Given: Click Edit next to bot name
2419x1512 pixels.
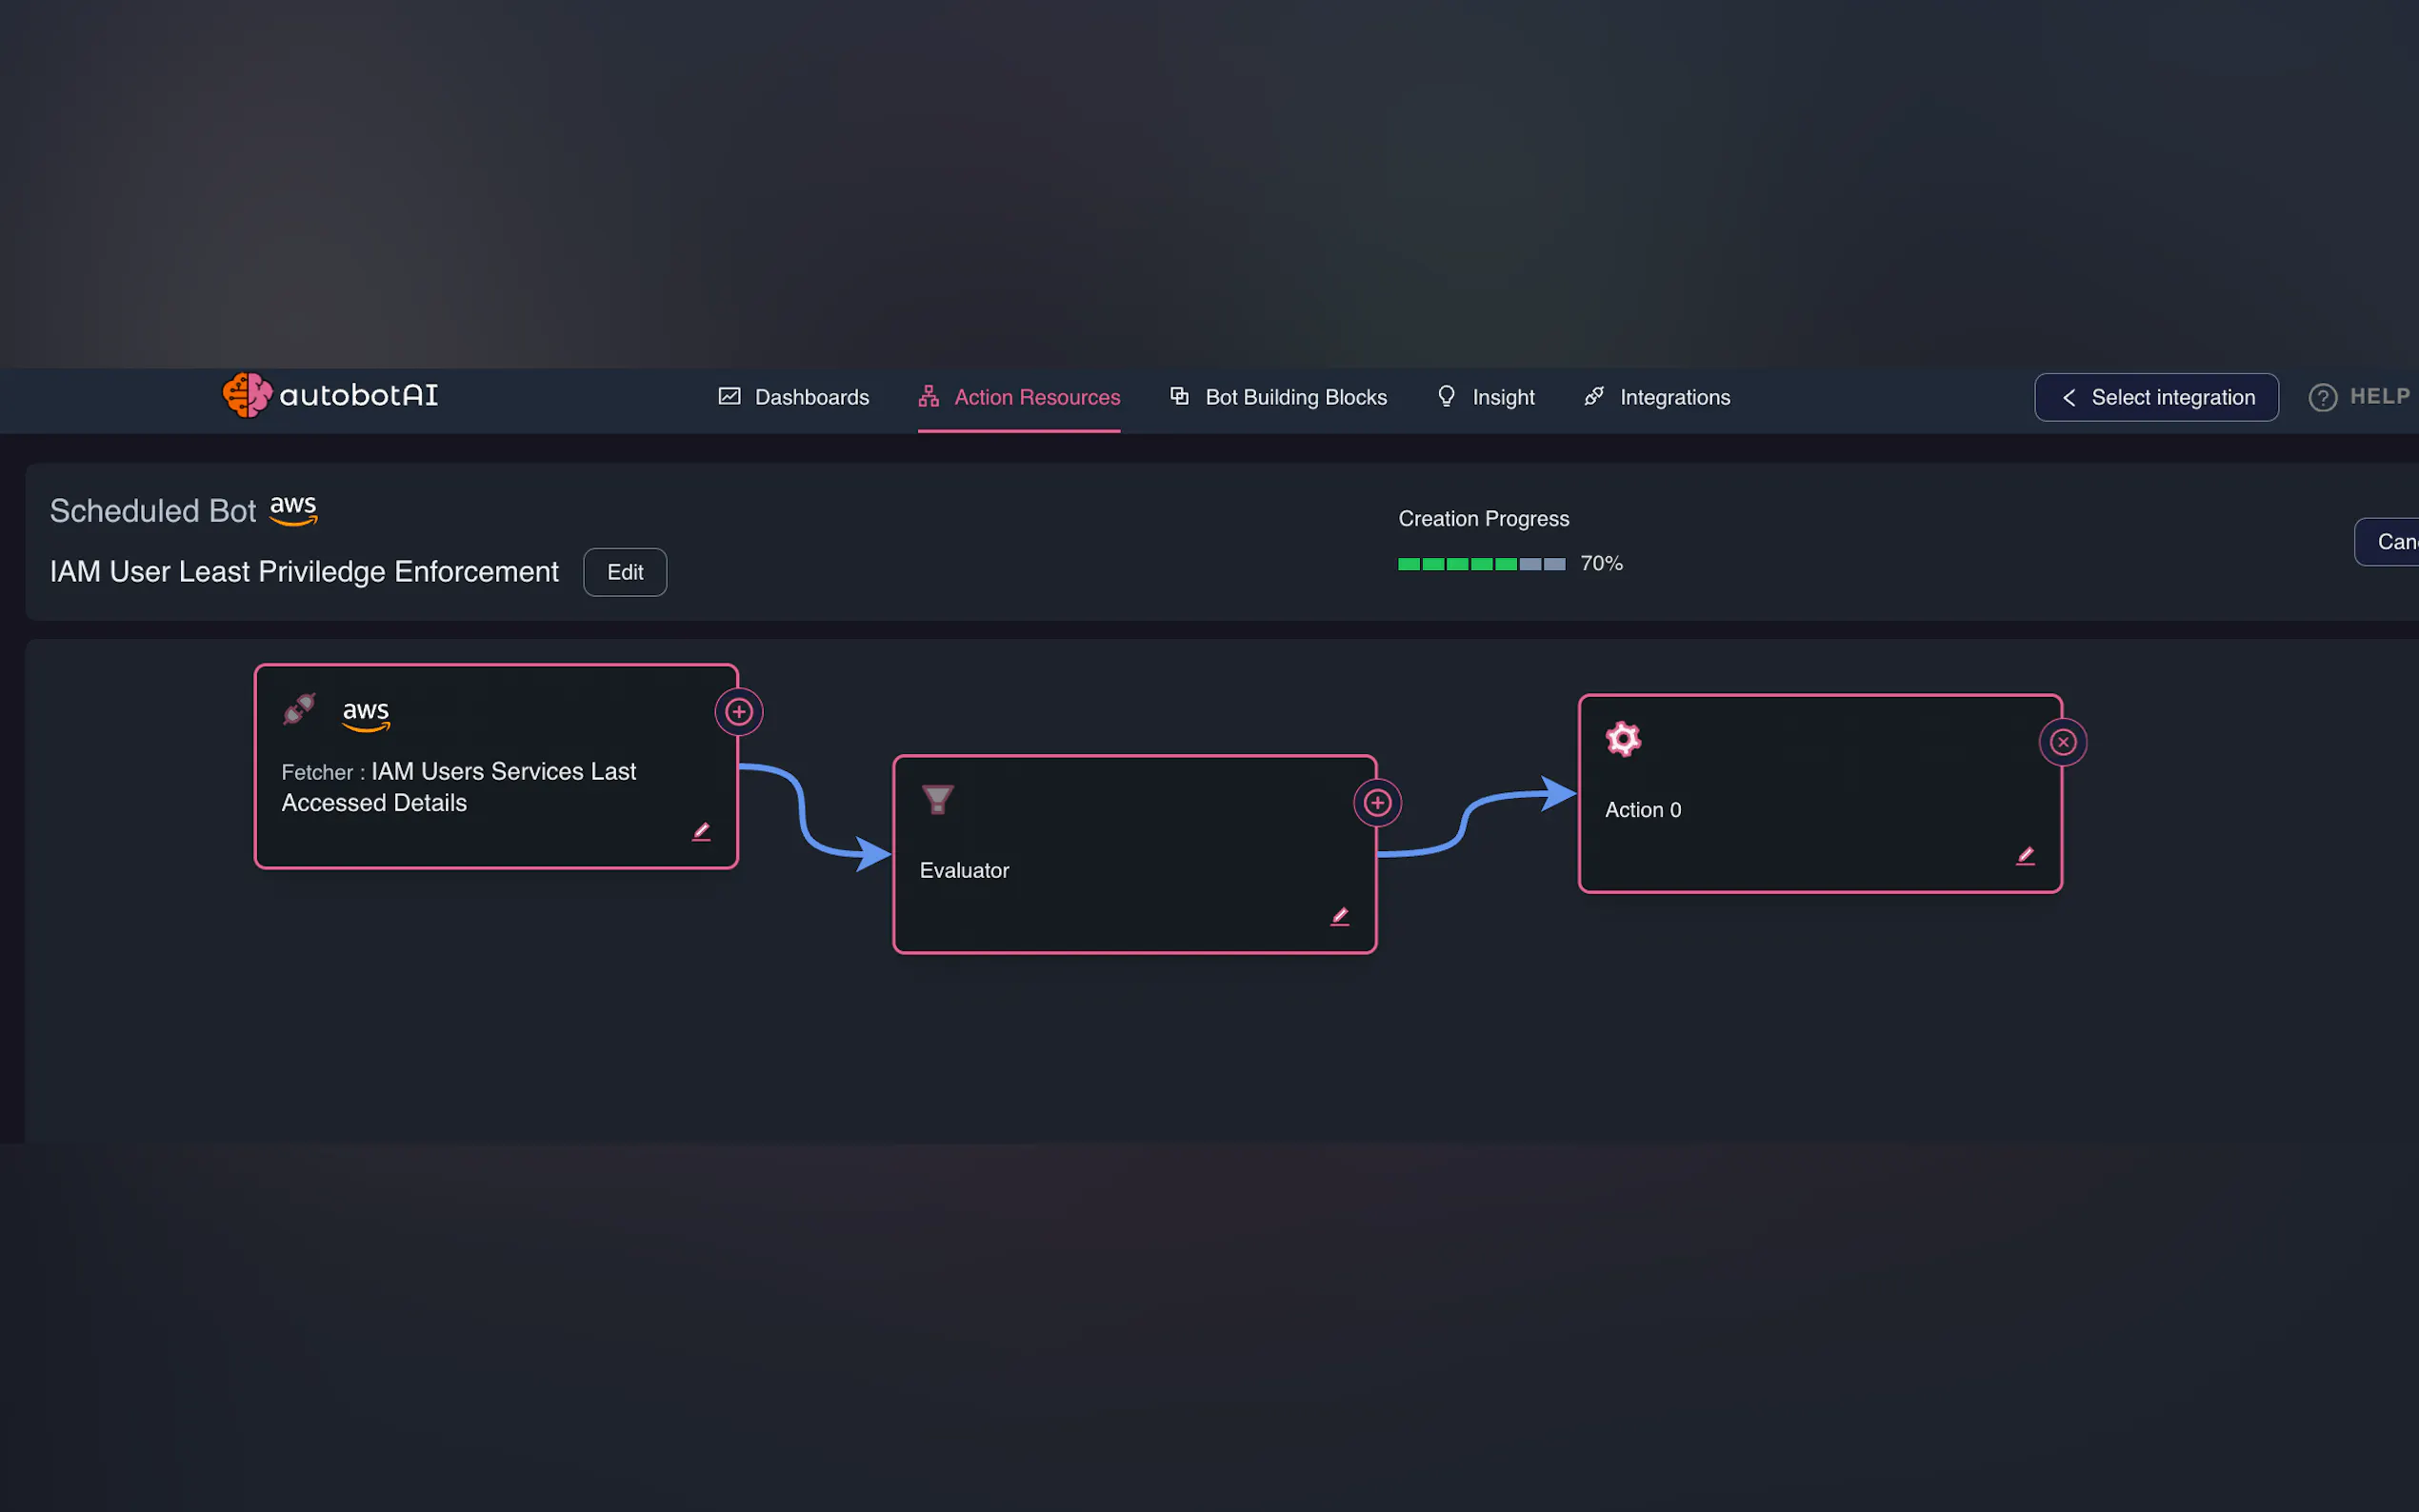Looking at the screenshot, I should pos(625,572).
